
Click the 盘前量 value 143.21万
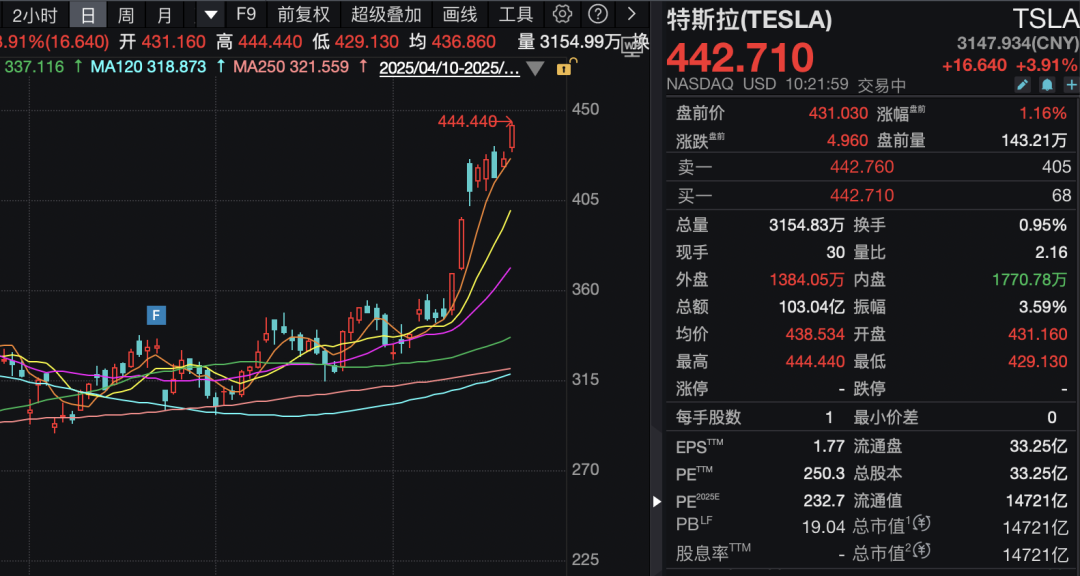tap(1034, 141)
